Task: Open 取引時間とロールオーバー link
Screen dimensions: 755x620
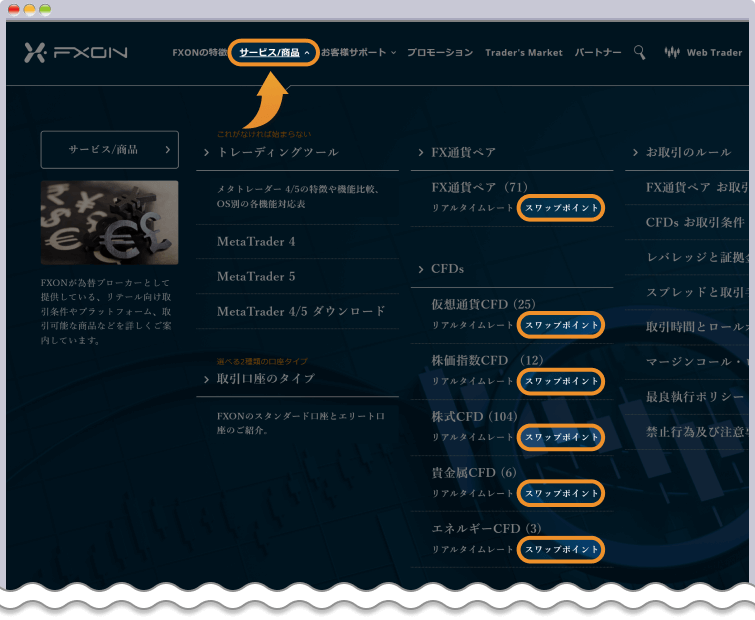Action: [697, 327]
